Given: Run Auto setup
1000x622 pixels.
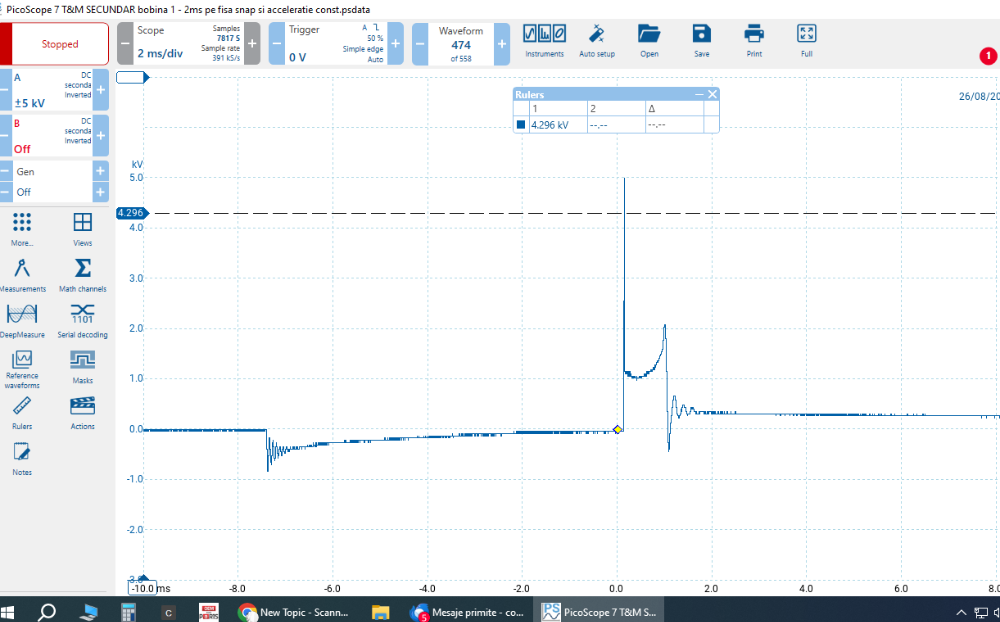Looking at the screenshot, I should (x=597, y=40).
